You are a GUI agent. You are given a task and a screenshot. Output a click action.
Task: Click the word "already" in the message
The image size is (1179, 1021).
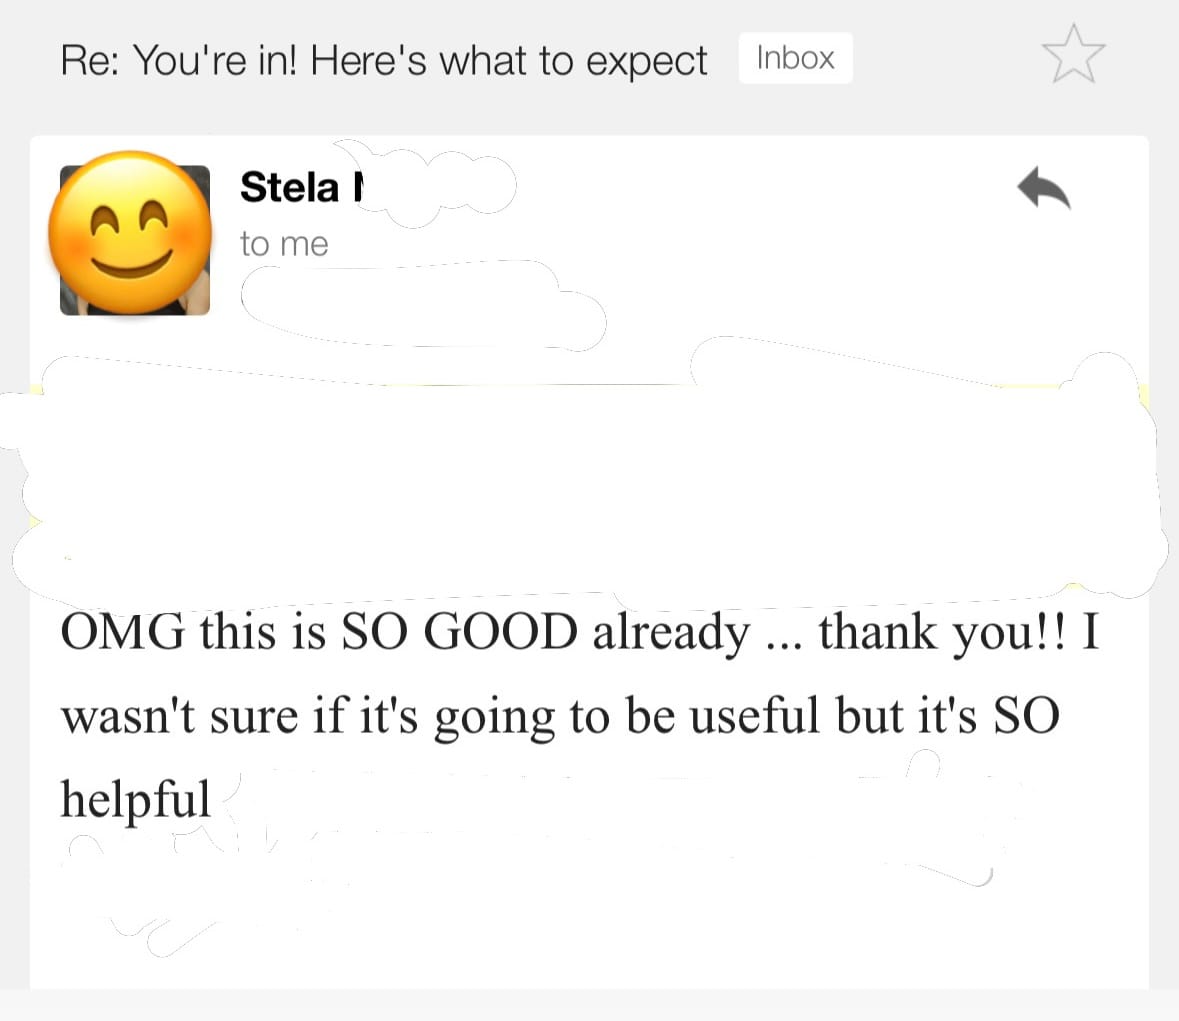coord(671,632)
